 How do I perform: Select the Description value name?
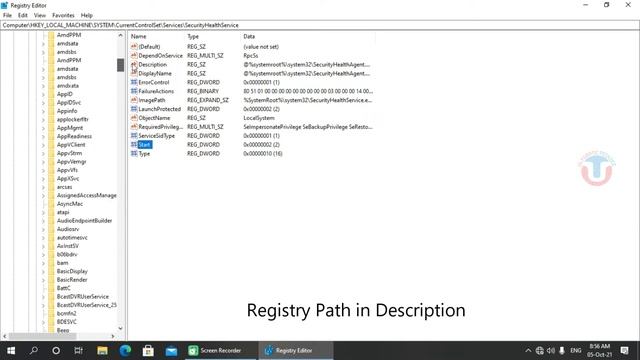tap(153, 64)
